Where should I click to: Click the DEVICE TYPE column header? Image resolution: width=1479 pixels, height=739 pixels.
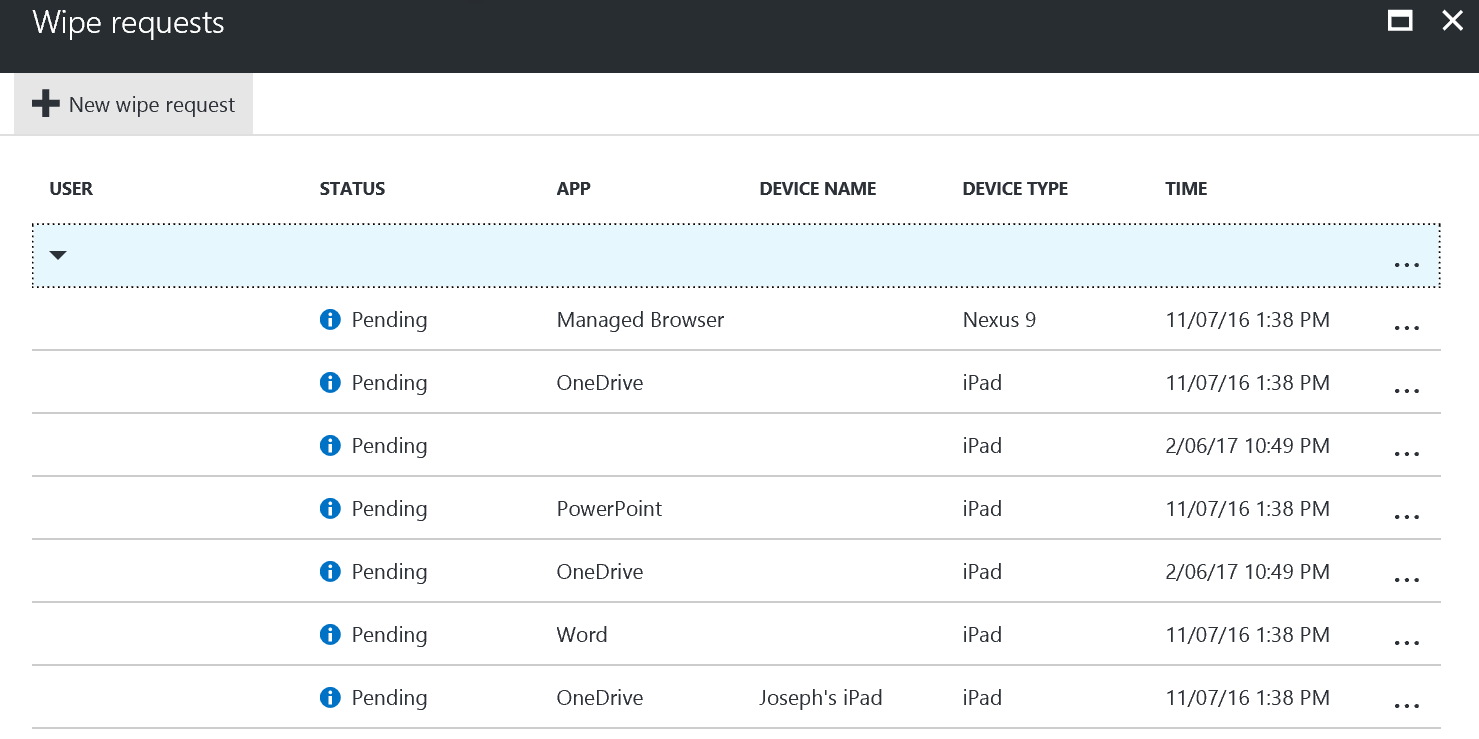(1015, 188)
